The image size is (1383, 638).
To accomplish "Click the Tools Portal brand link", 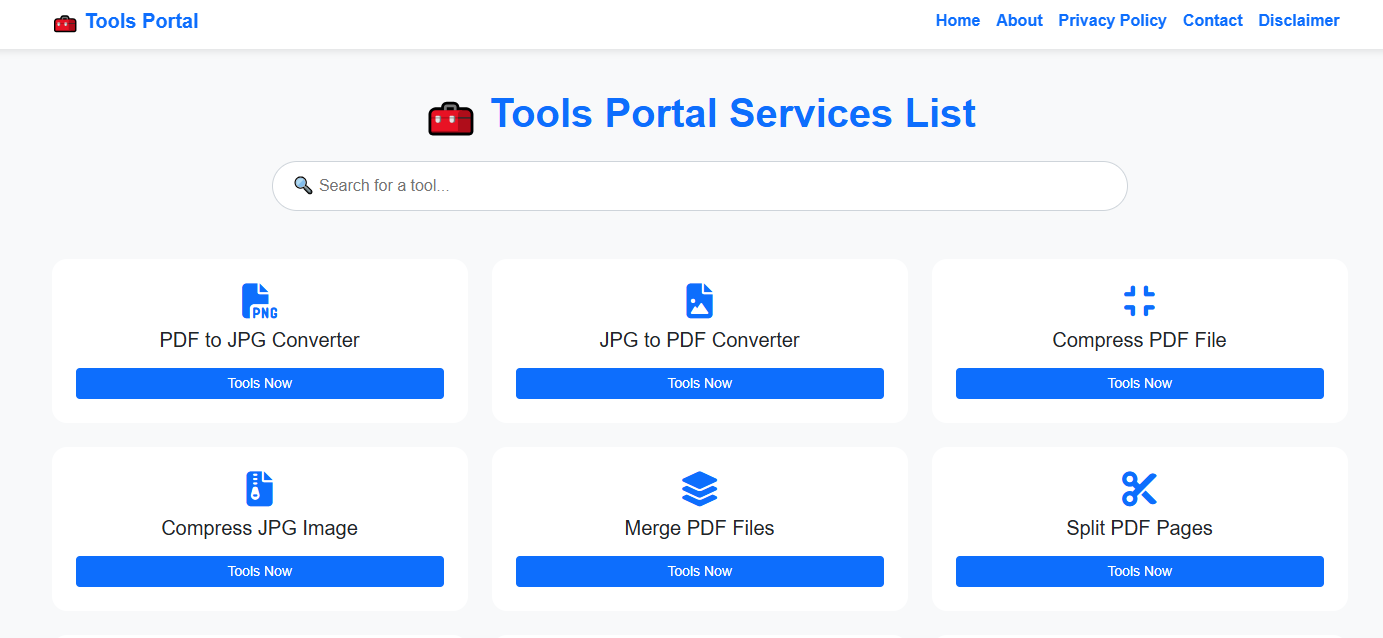I will point(141,21).
